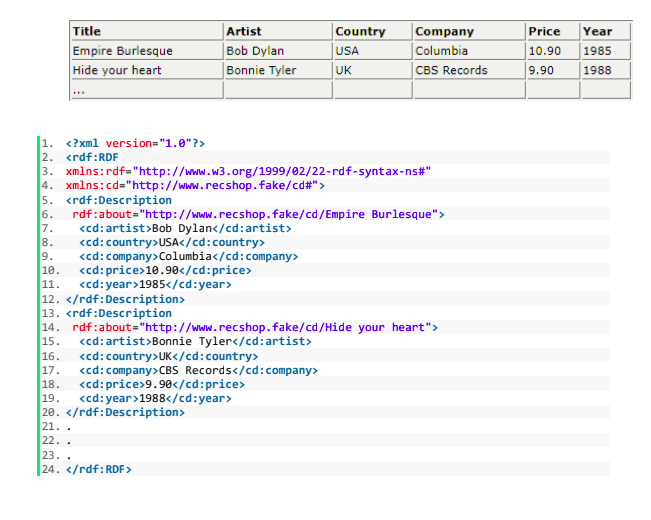This screenshot has height=520, width=651.
Task: Click the closing rdf:RDF tag line
Action: click(x=98, y=469)
